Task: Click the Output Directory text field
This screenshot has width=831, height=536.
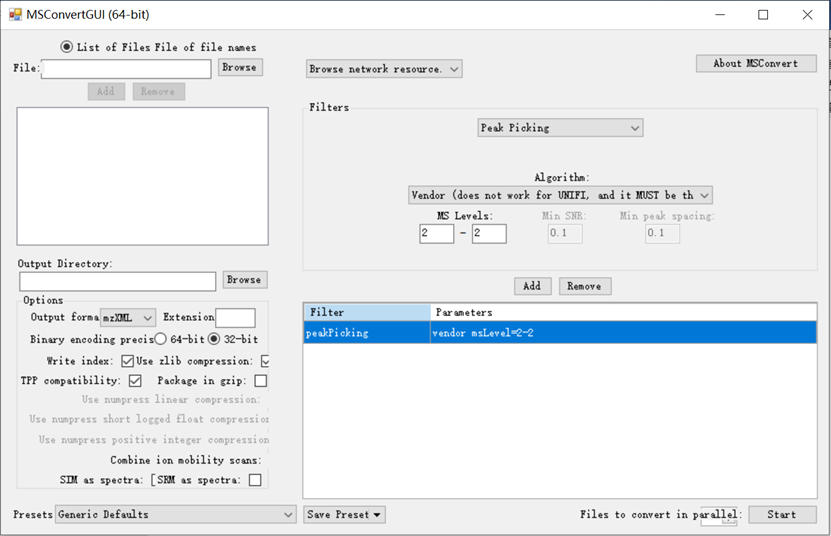Action: coord(118,282)
